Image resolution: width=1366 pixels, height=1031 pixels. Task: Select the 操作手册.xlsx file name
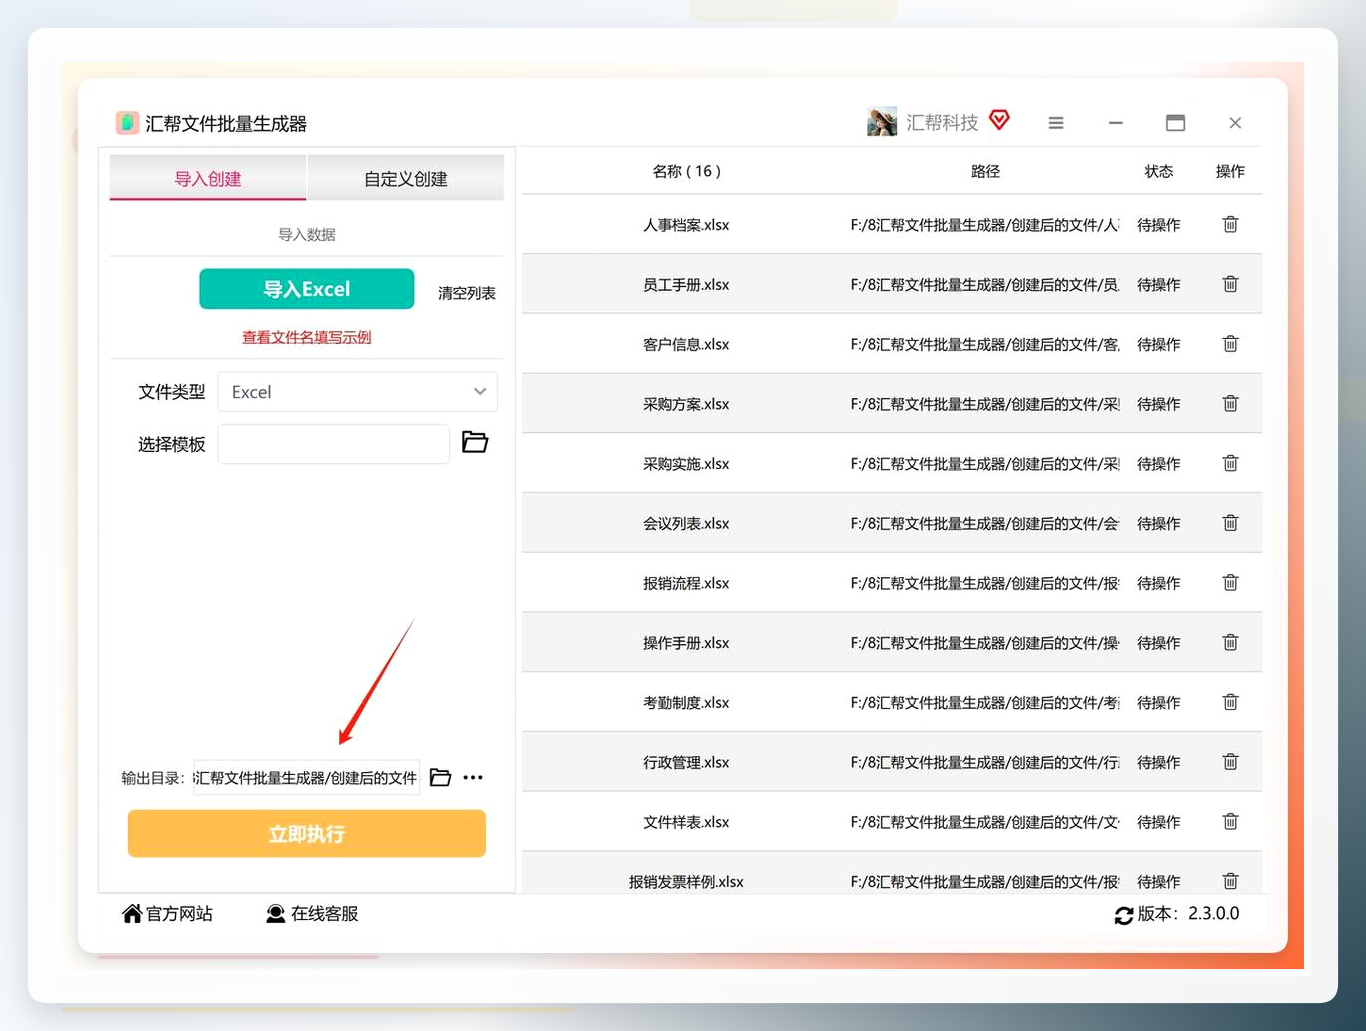pos(686,643)
